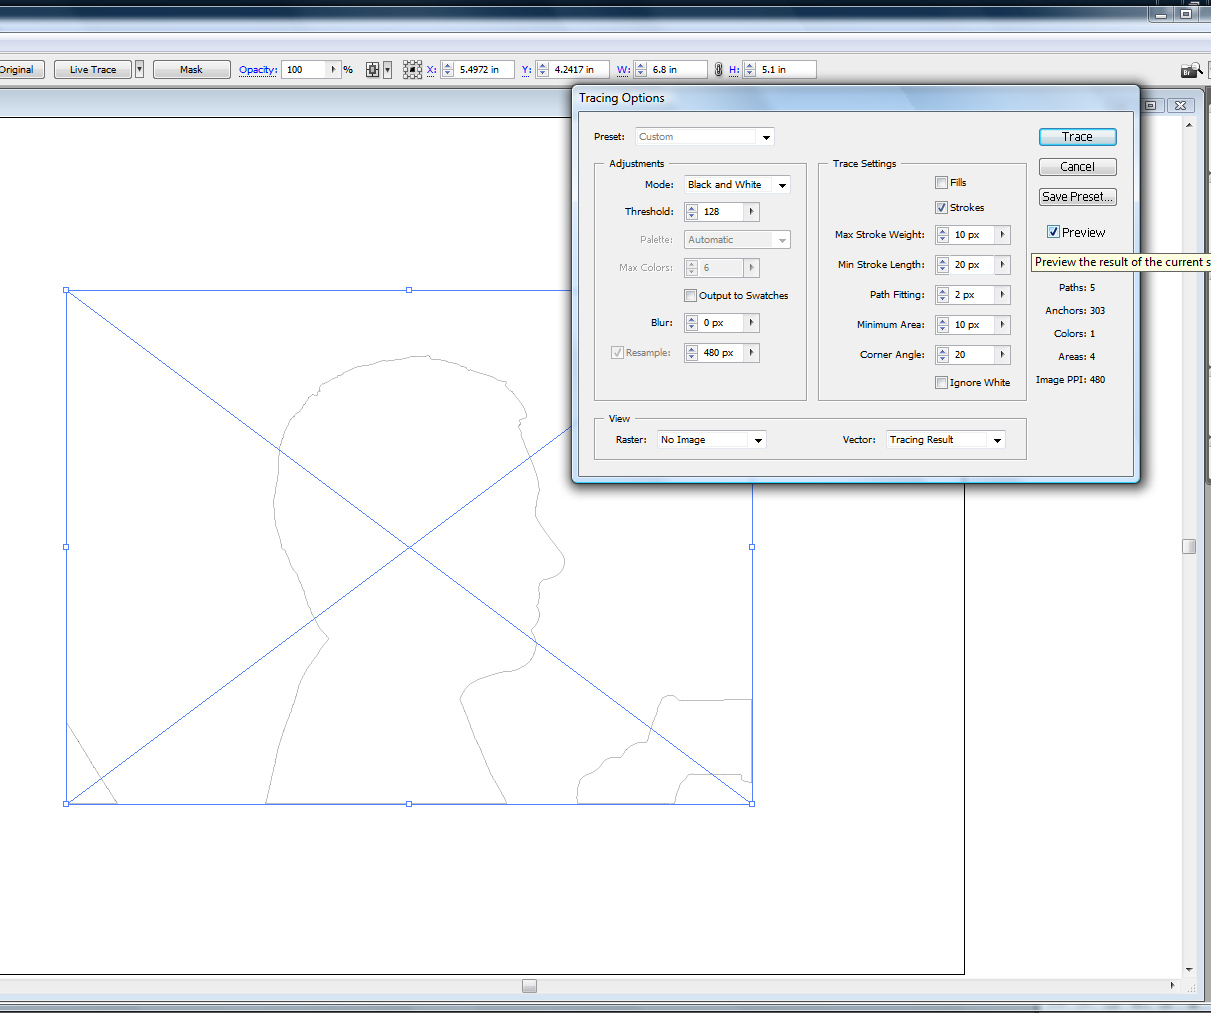Screen dimensions: 1211x1013
Task: Open the Vector view dropdown showing Tracing Result
Action: 946,440
